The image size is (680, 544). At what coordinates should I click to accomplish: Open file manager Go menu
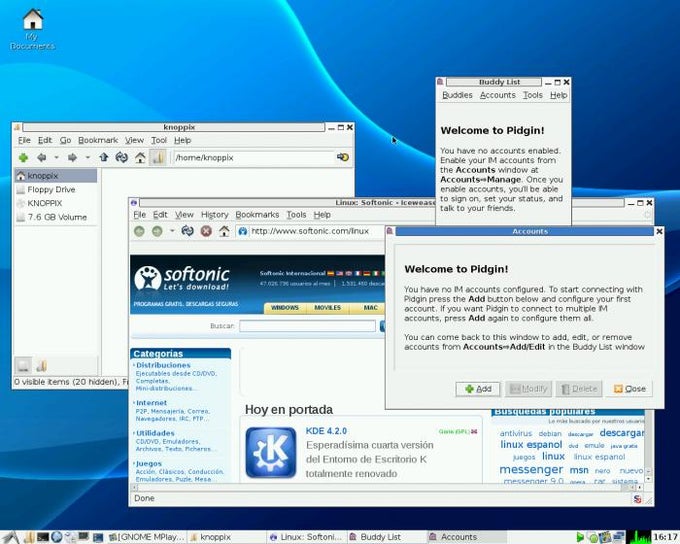coord(65,140)
